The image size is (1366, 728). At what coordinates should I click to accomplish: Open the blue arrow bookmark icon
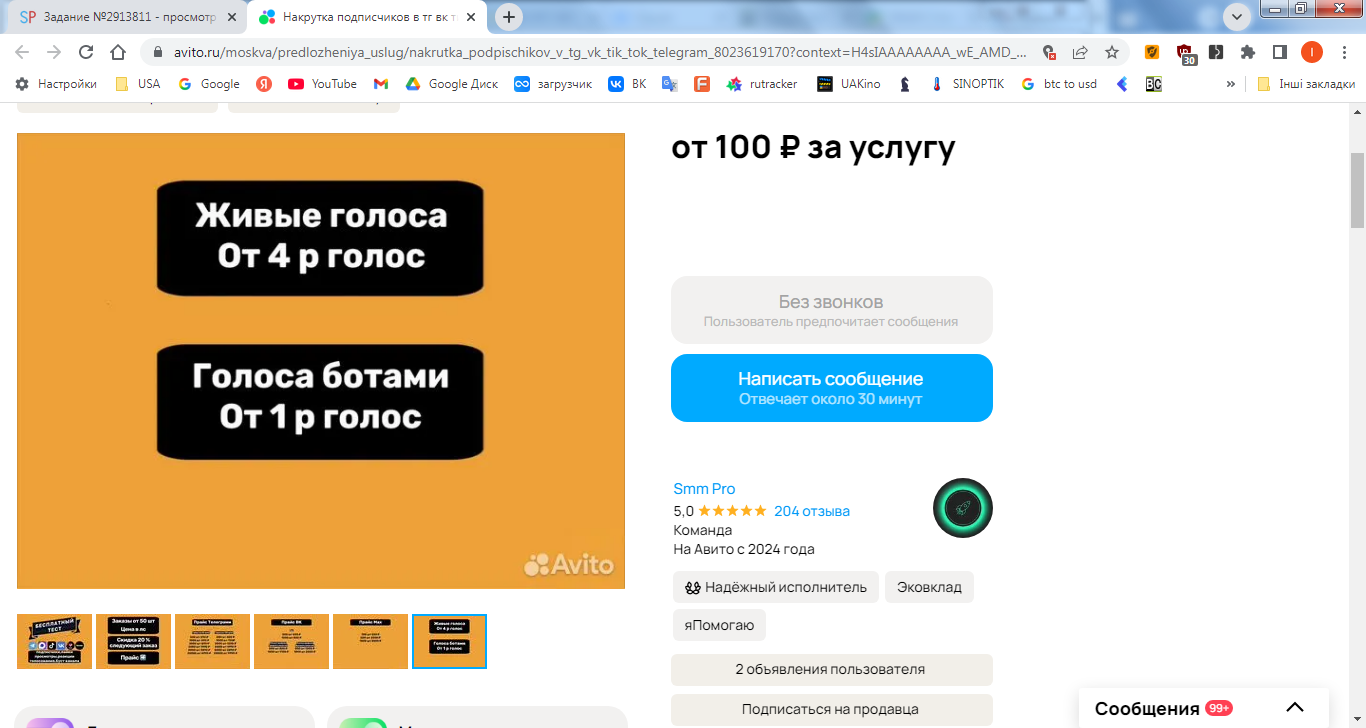[1122, 84]
